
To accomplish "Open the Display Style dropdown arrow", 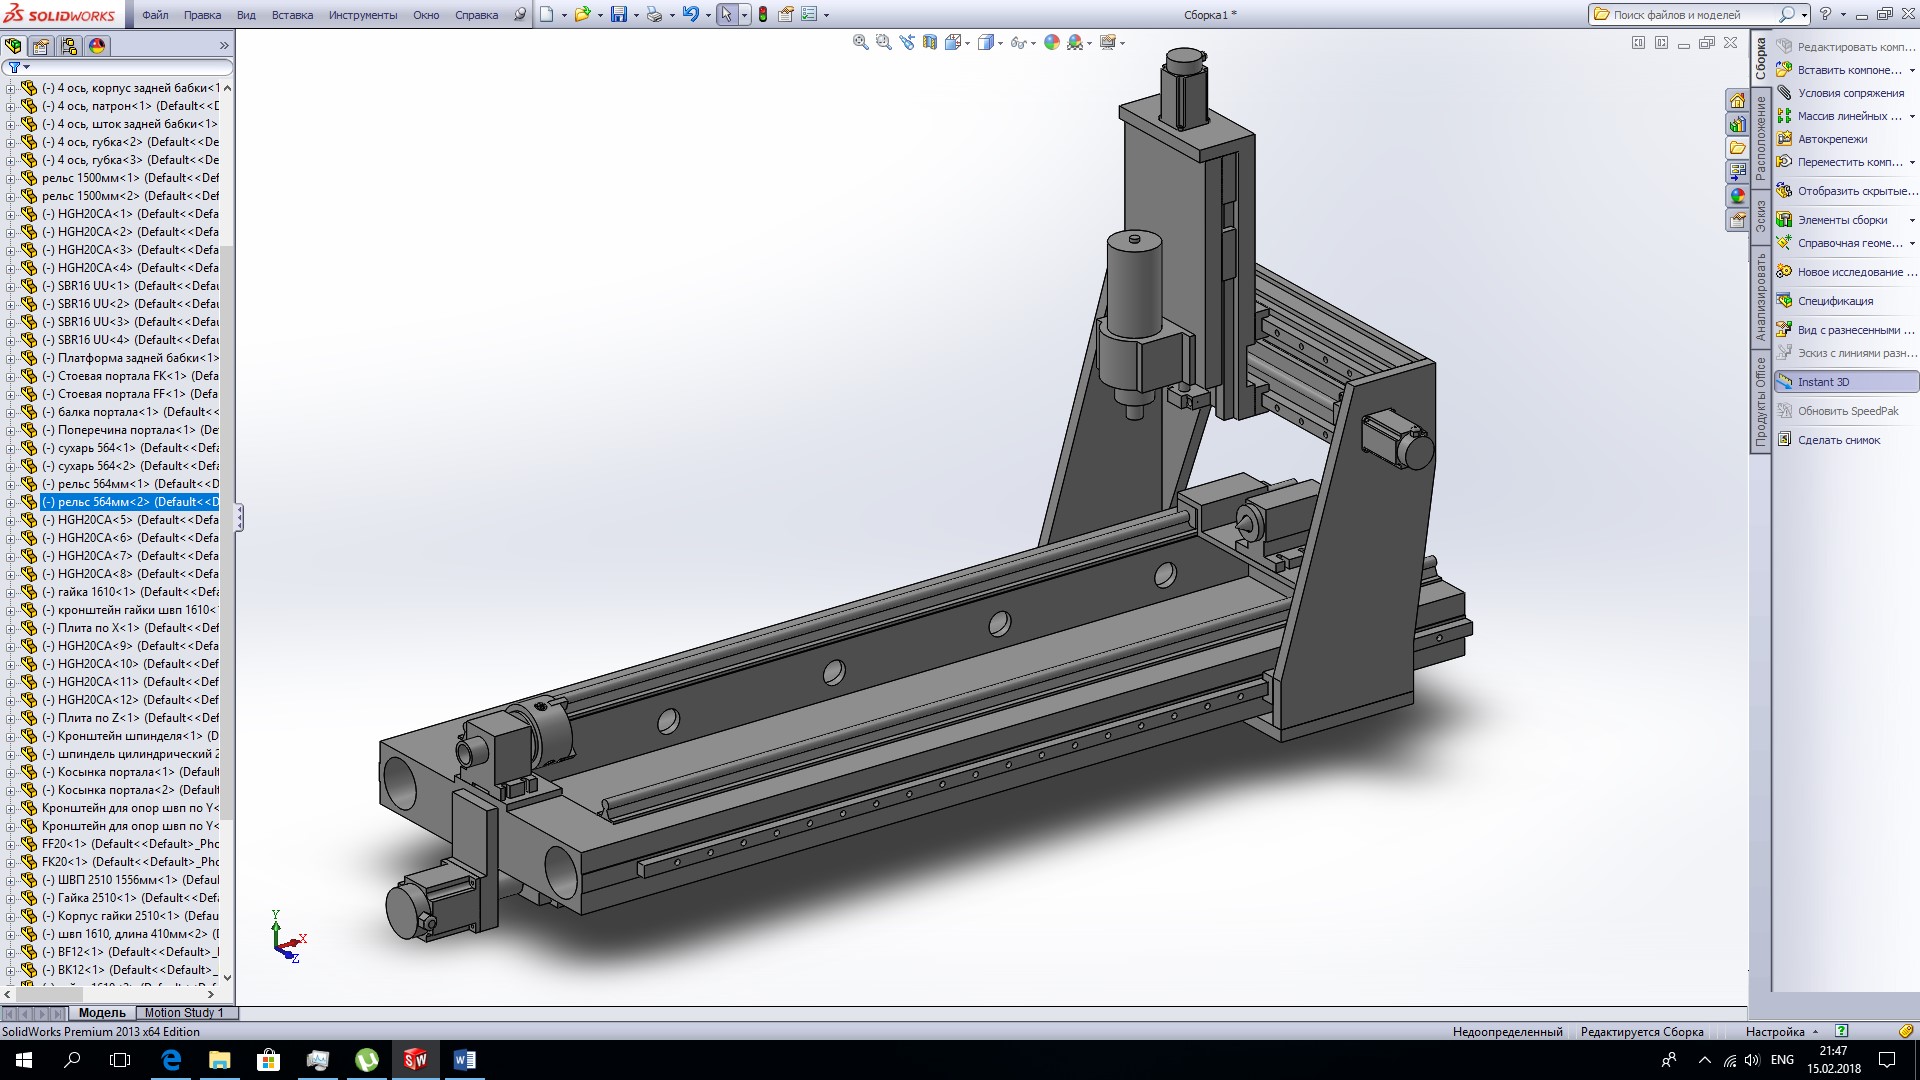I will (1001, 43).
